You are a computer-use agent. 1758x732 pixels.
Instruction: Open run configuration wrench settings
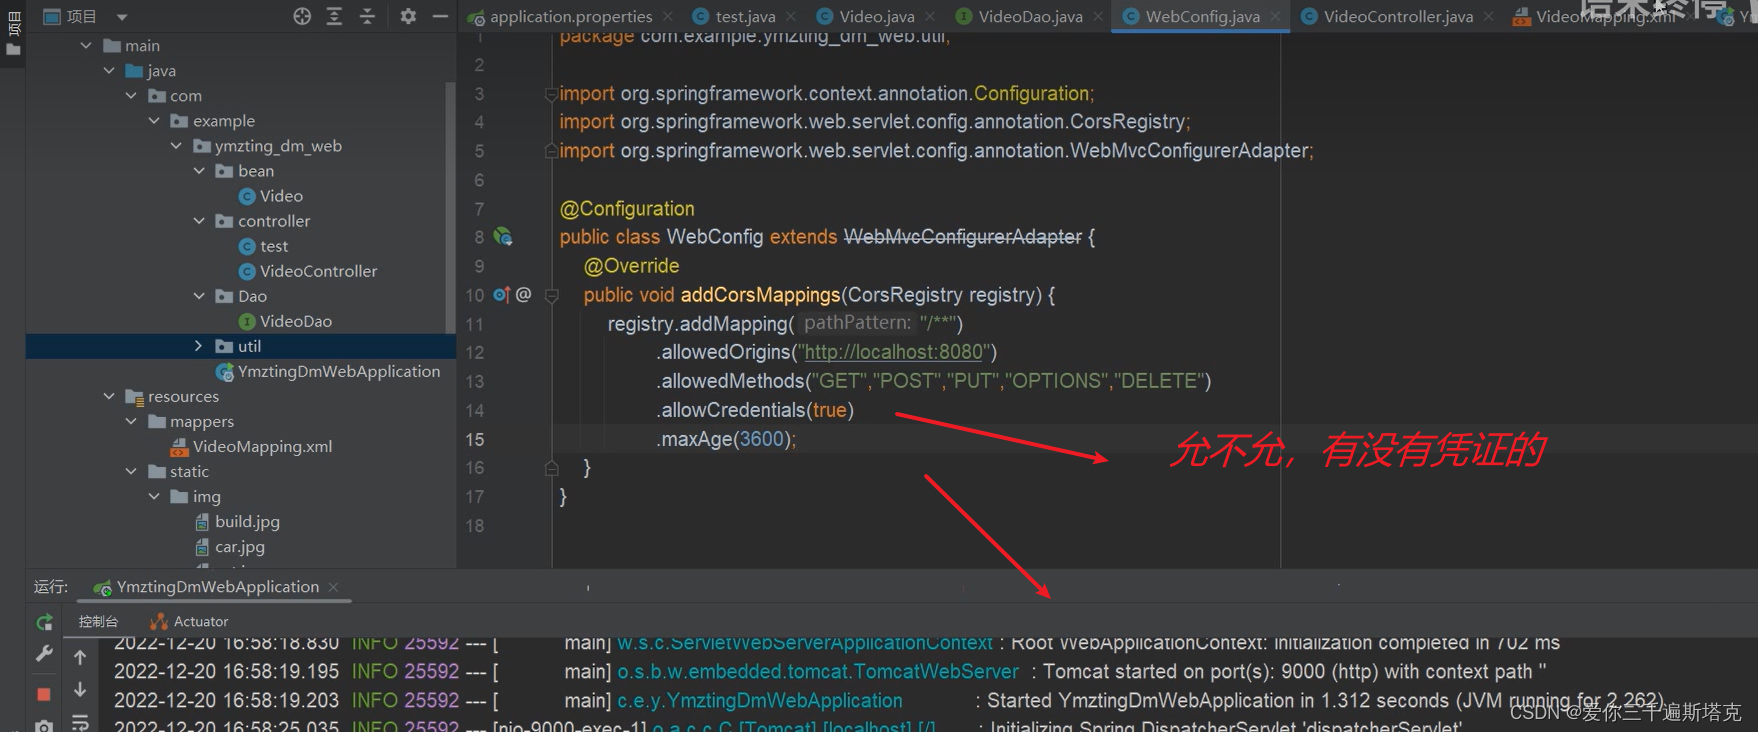point(44,653)
